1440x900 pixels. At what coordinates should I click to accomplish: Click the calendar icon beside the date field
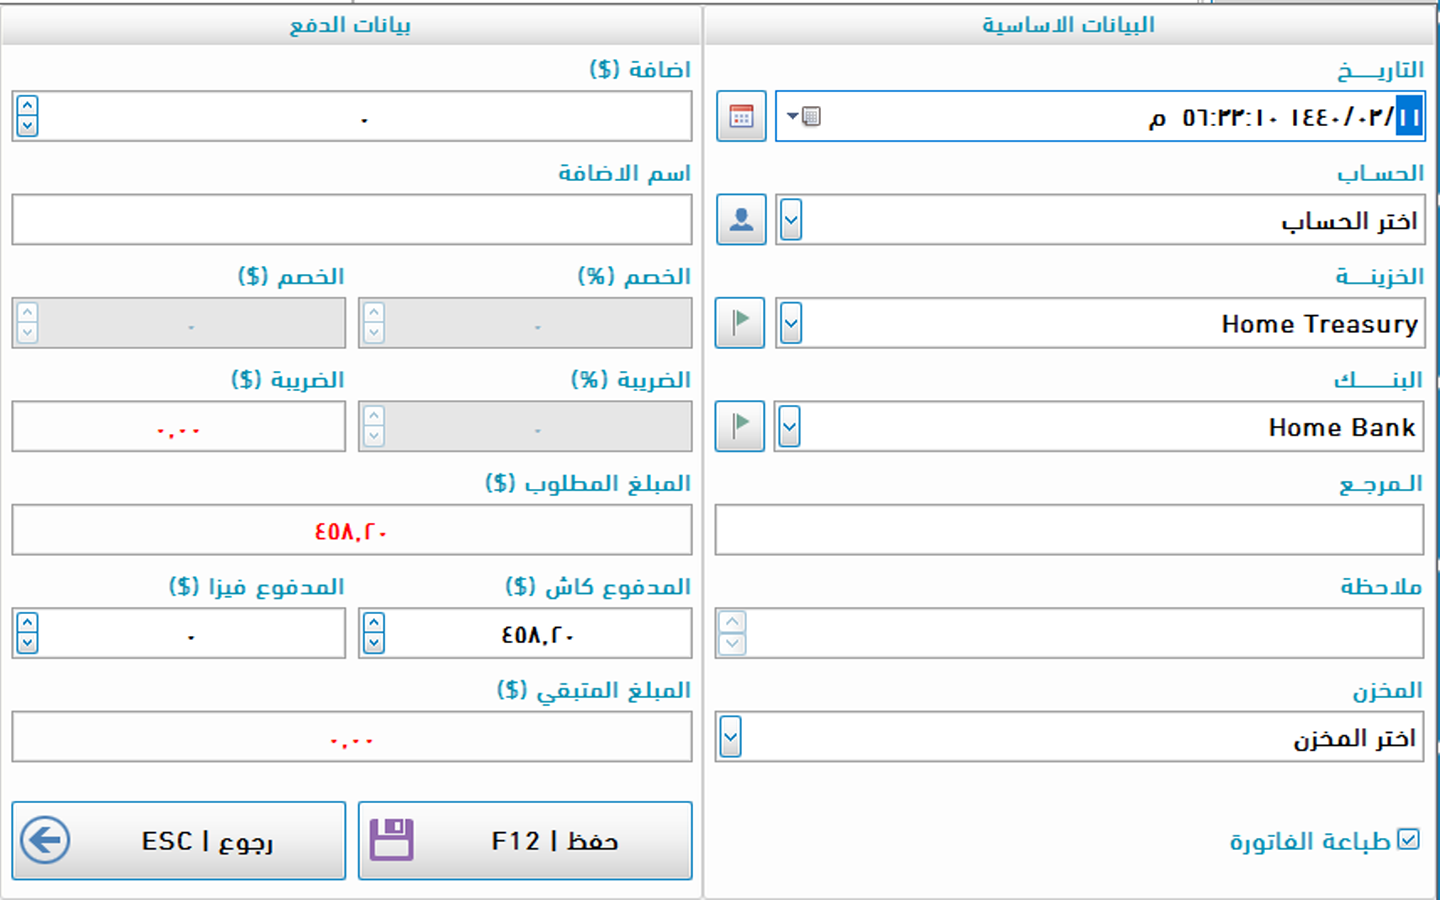pyautogui.click(x=741, y=116)
